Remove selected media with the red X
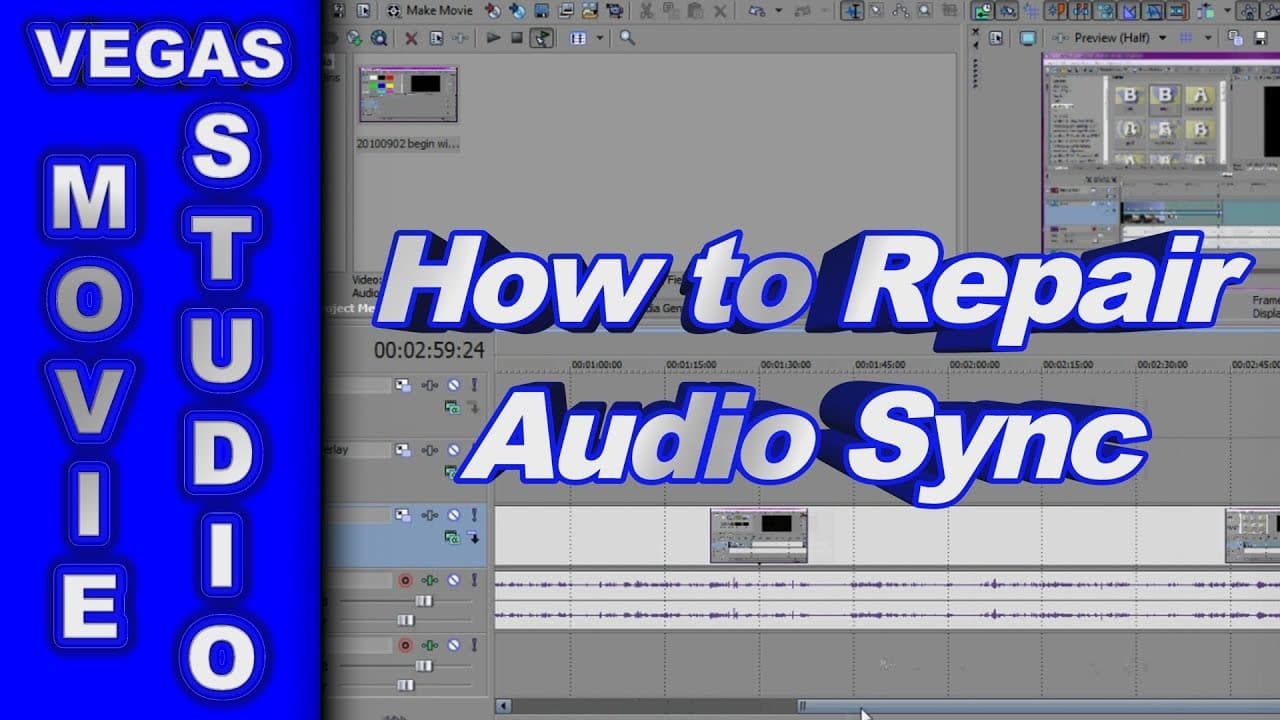Screen dimensions: 1280x720 pyautogui.click(x=411, y=38)
